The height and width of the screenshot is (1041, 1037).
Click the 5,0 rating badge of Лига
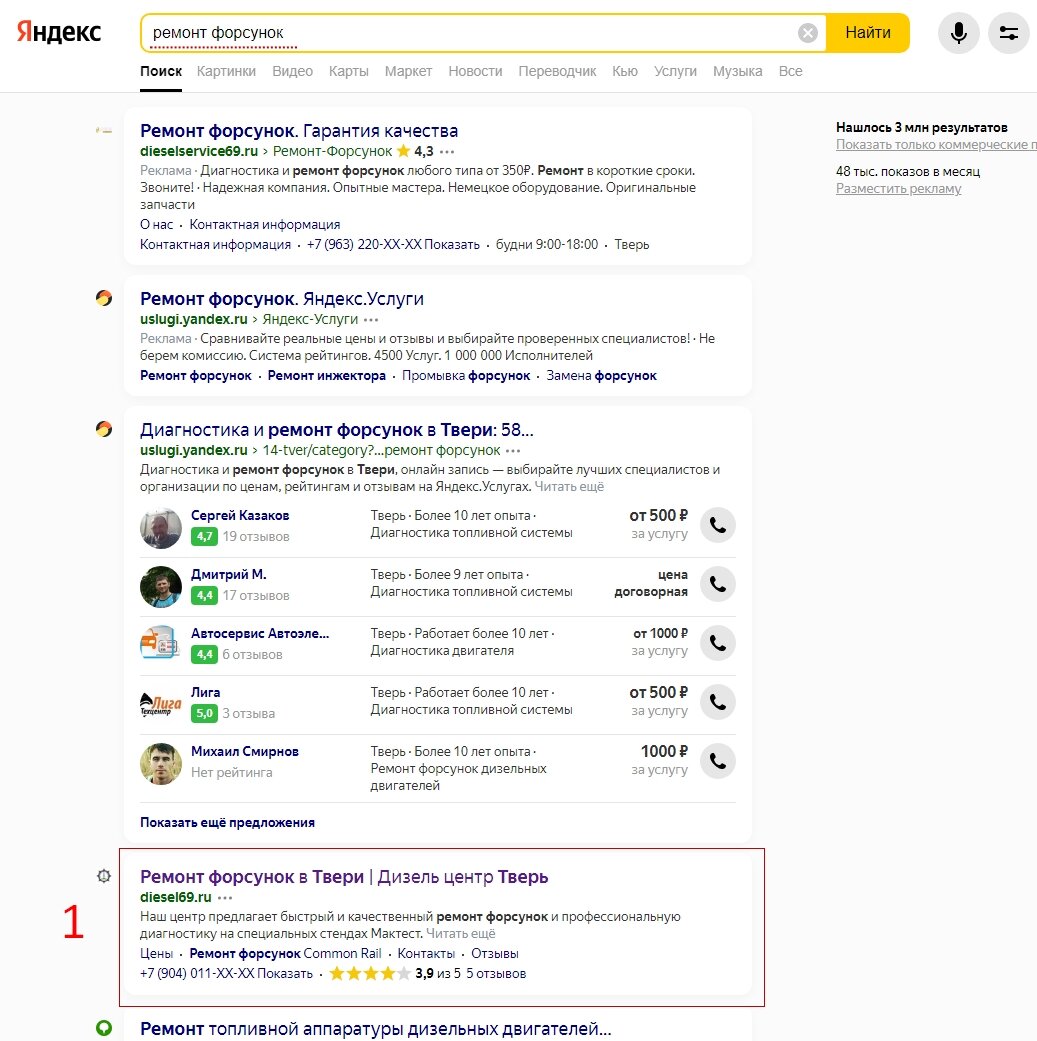tap(204, 714)
